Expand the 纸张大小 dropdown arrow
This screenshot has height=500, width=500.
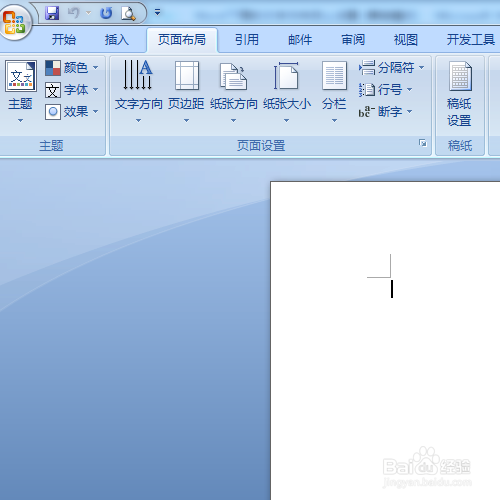point(286,120)
